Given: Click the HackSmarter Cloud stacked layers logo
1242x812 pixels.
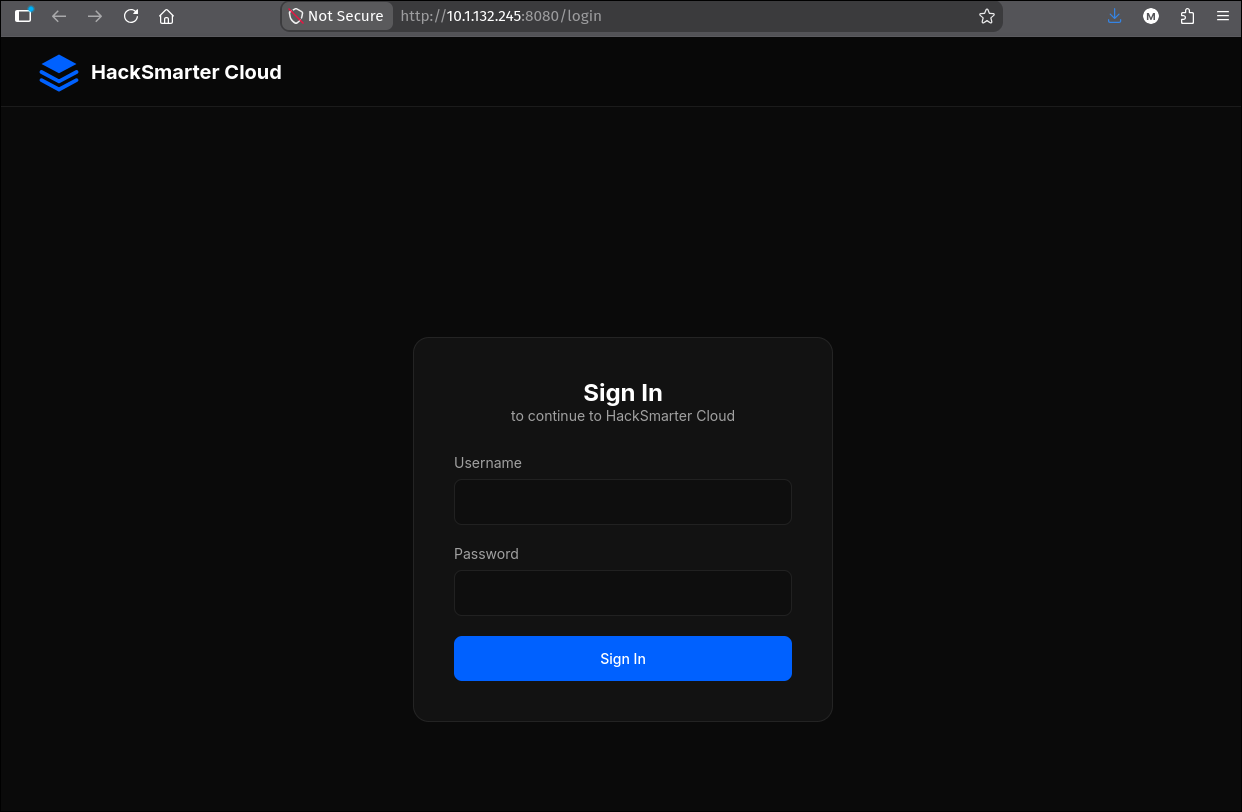Looking at the screenshot, I should pos(59,73).
